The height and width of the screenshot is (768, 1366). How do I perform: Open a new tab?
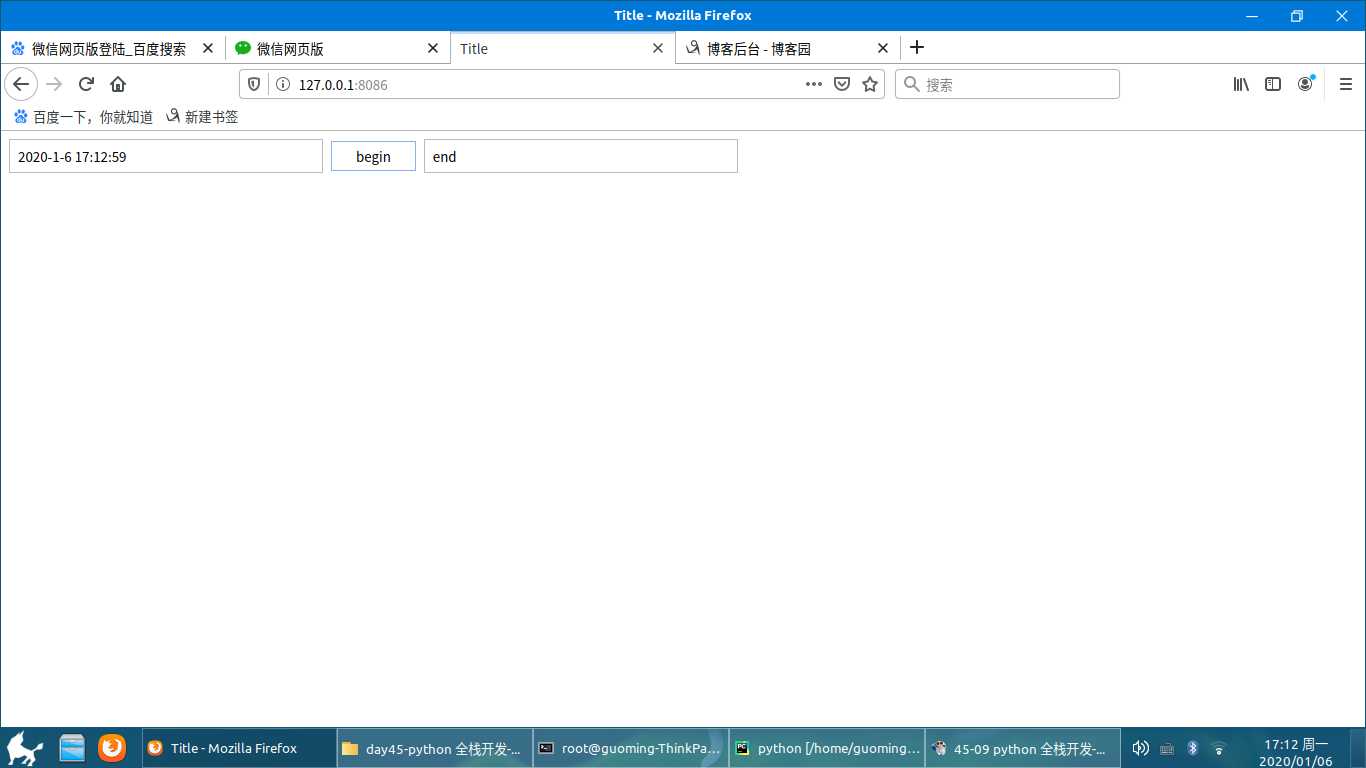(x=917, y=48)
